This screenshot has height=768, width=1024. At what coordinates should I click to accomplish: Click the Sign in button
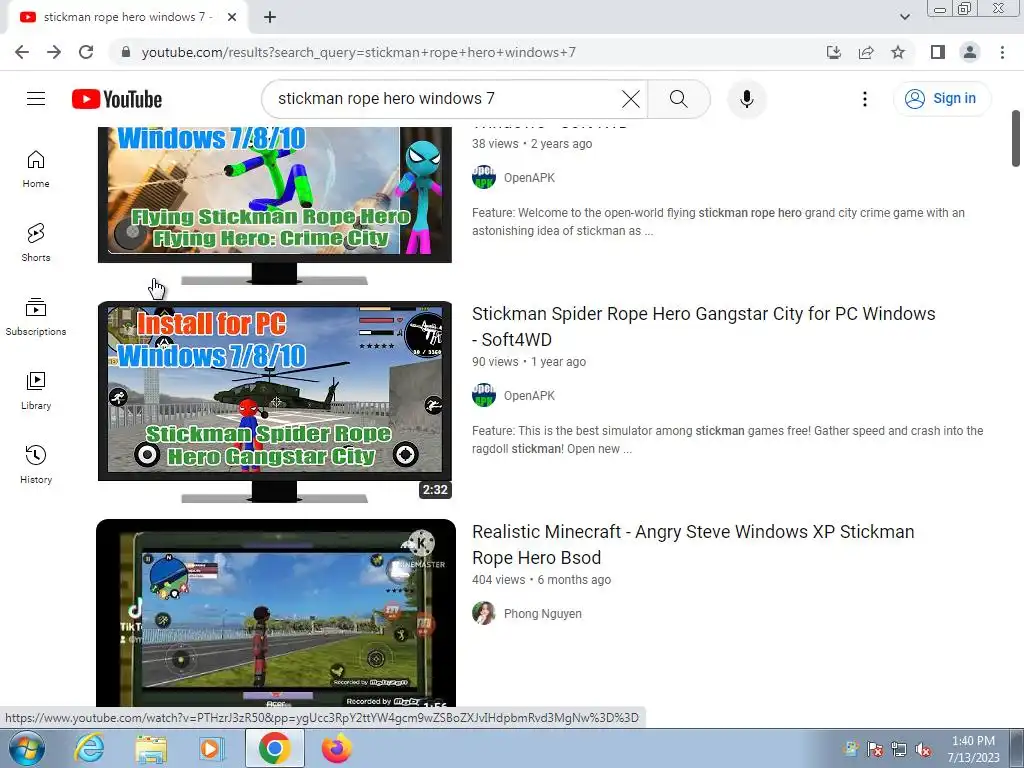(941, 99)
